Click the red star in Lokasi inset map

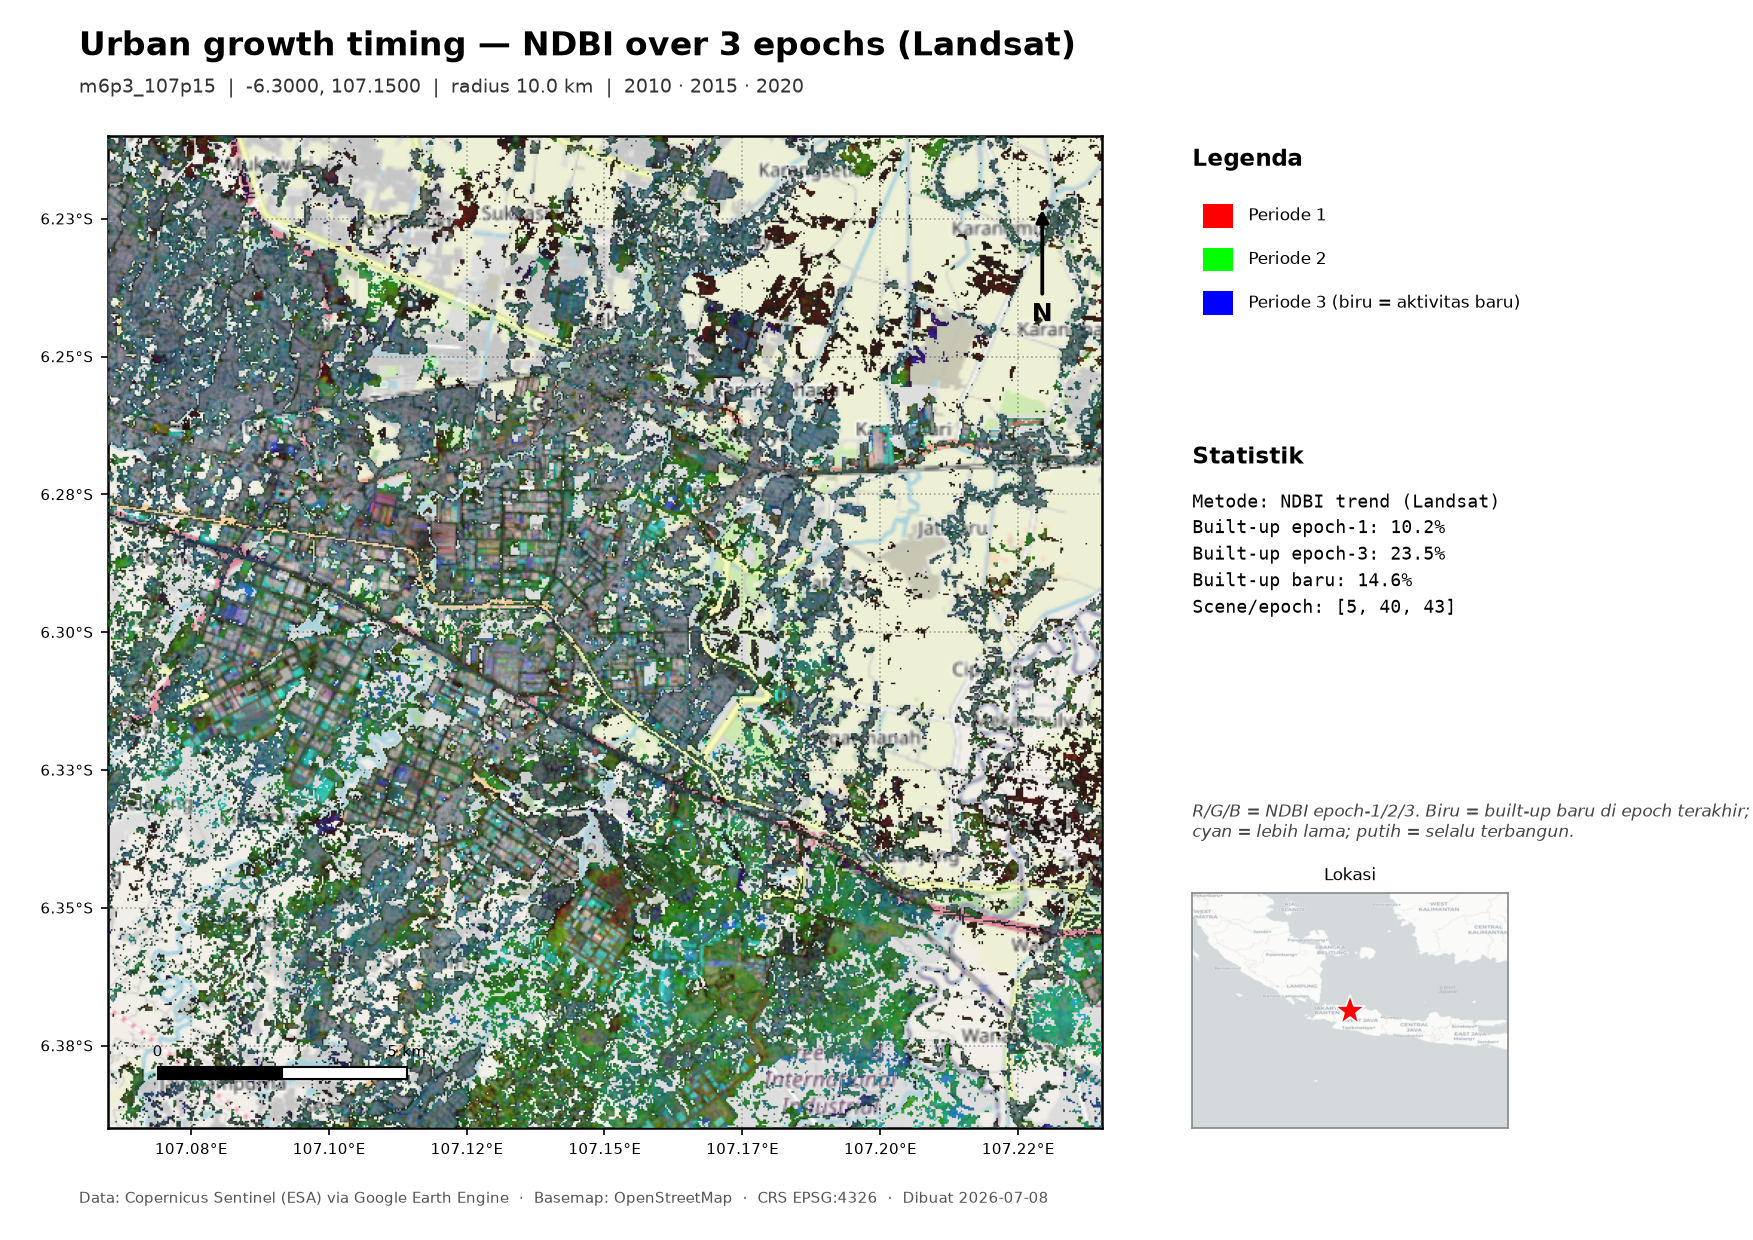(x=1350, y=1009)
